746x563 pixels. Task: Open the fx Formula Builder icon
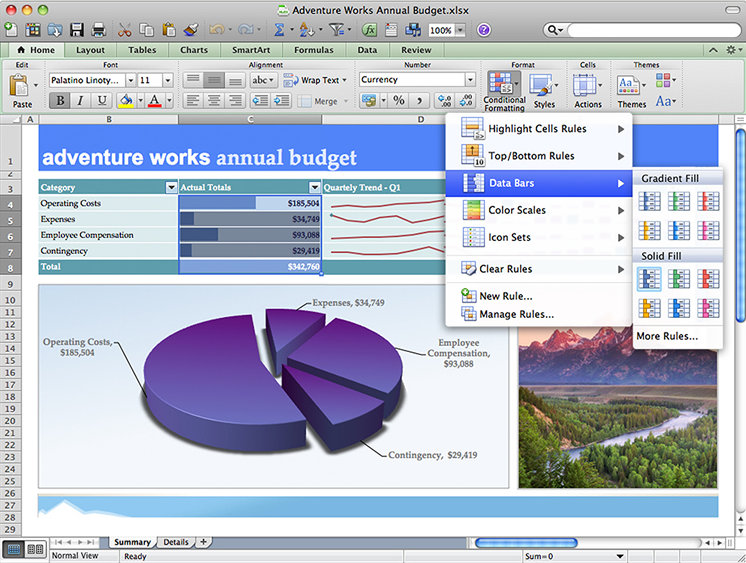[x=369, y=30]
